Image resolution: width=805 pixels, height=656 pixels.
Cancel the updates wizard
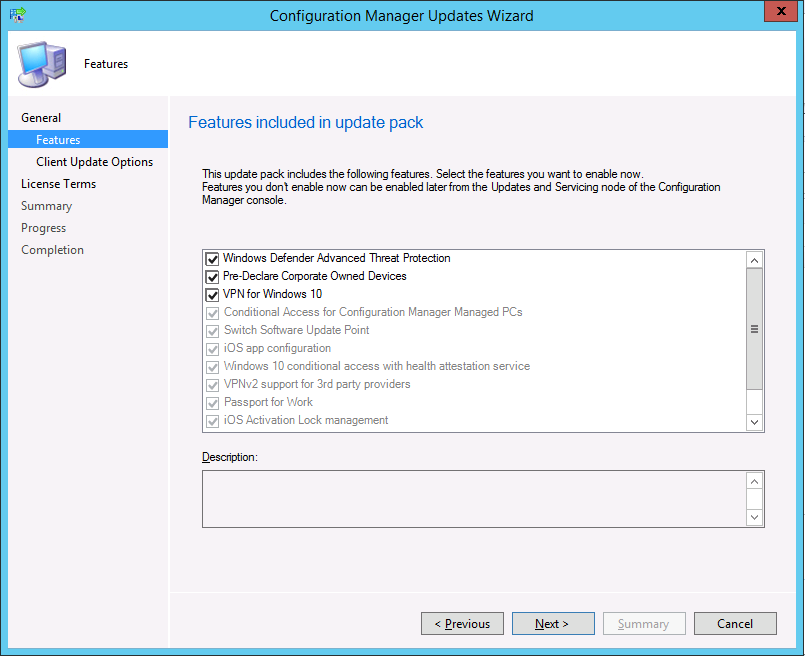click(x=735, y=623)
